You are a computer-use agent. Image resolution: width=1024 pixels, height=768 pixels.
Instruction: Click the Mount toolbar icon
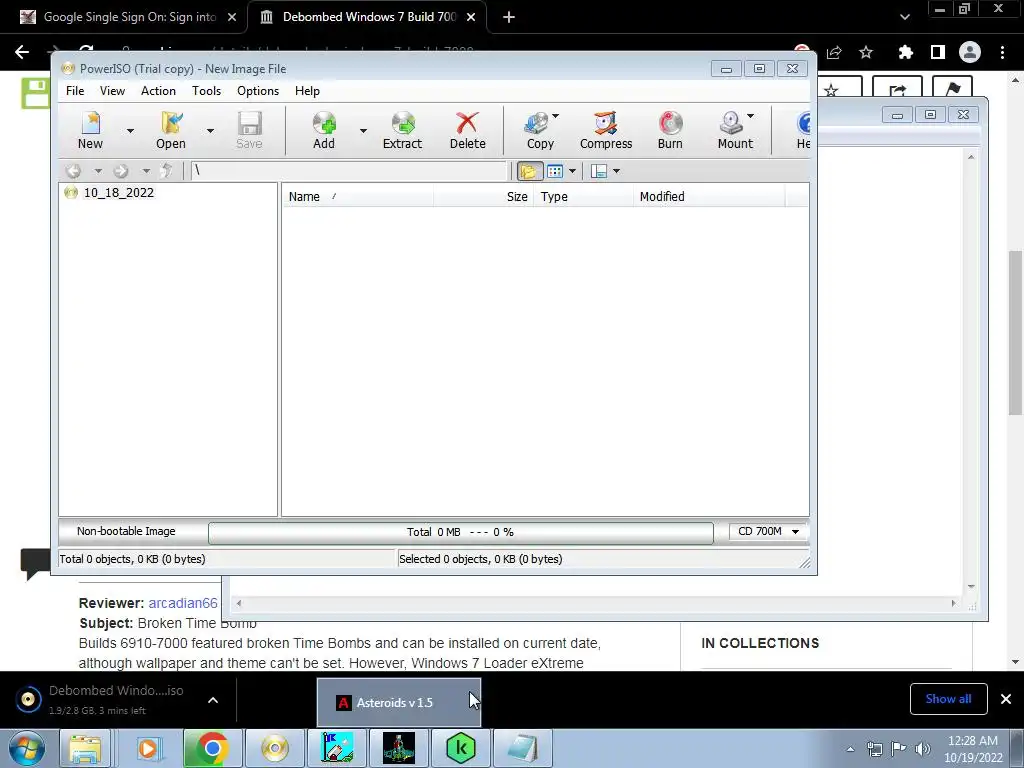(x=735, y=130)
